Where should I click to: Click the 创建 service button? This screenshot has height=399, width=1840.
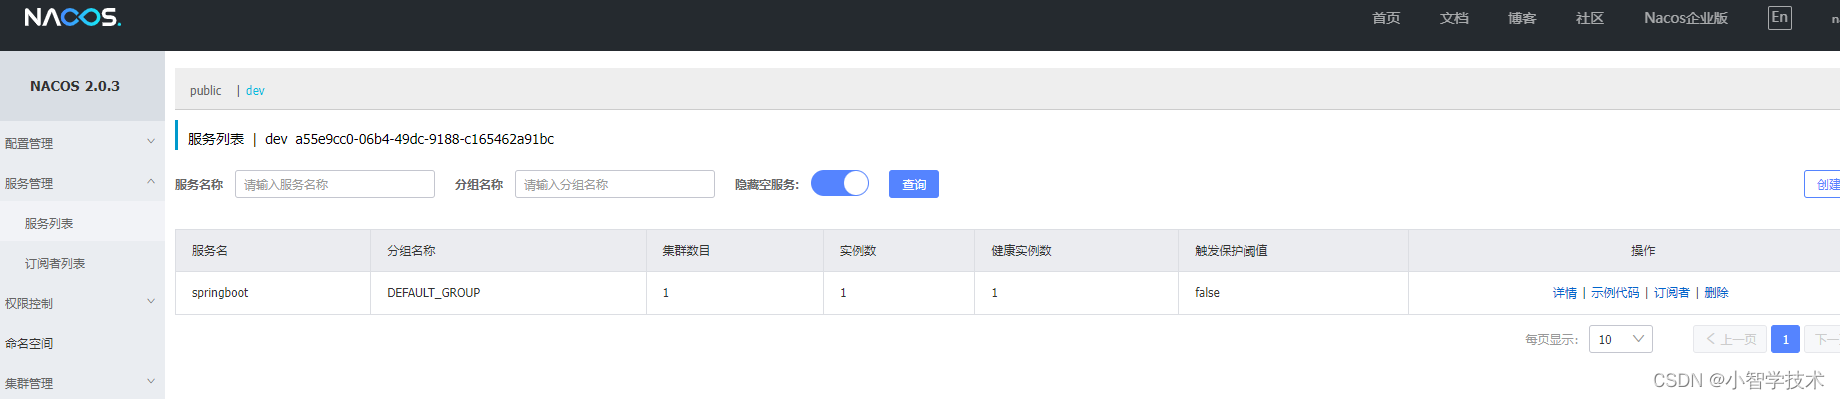click(x=1822, y=184)
